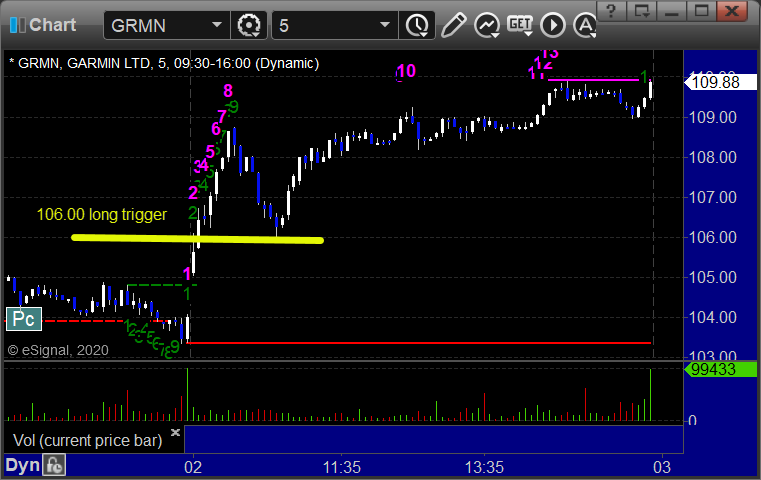Screen dimensions: 761x480
Task: Click the 99433 volume value label
Action: (x=720, y=369)
